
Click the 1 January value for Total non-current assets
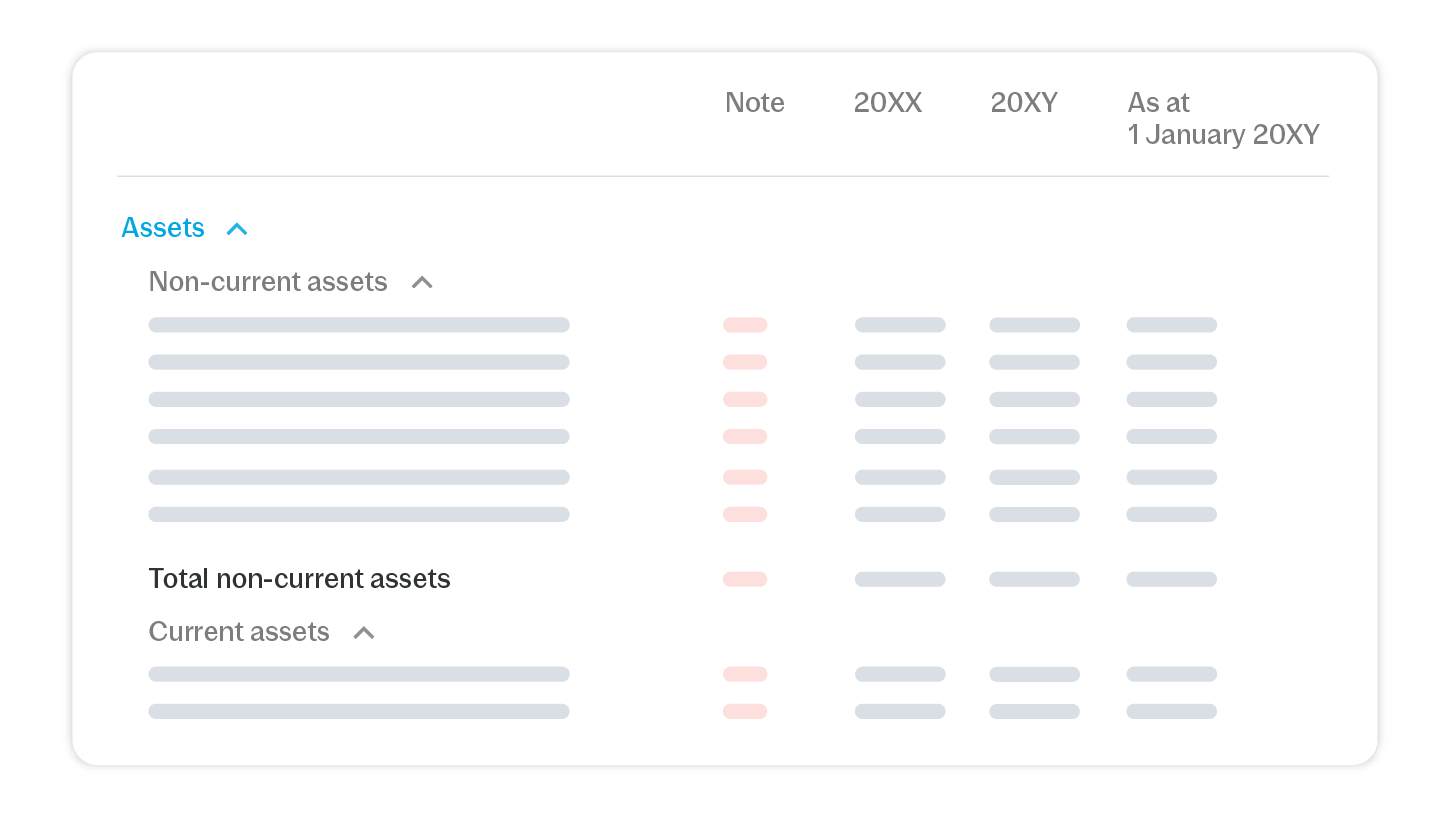pyautogui.click(x=1171, y=579)
